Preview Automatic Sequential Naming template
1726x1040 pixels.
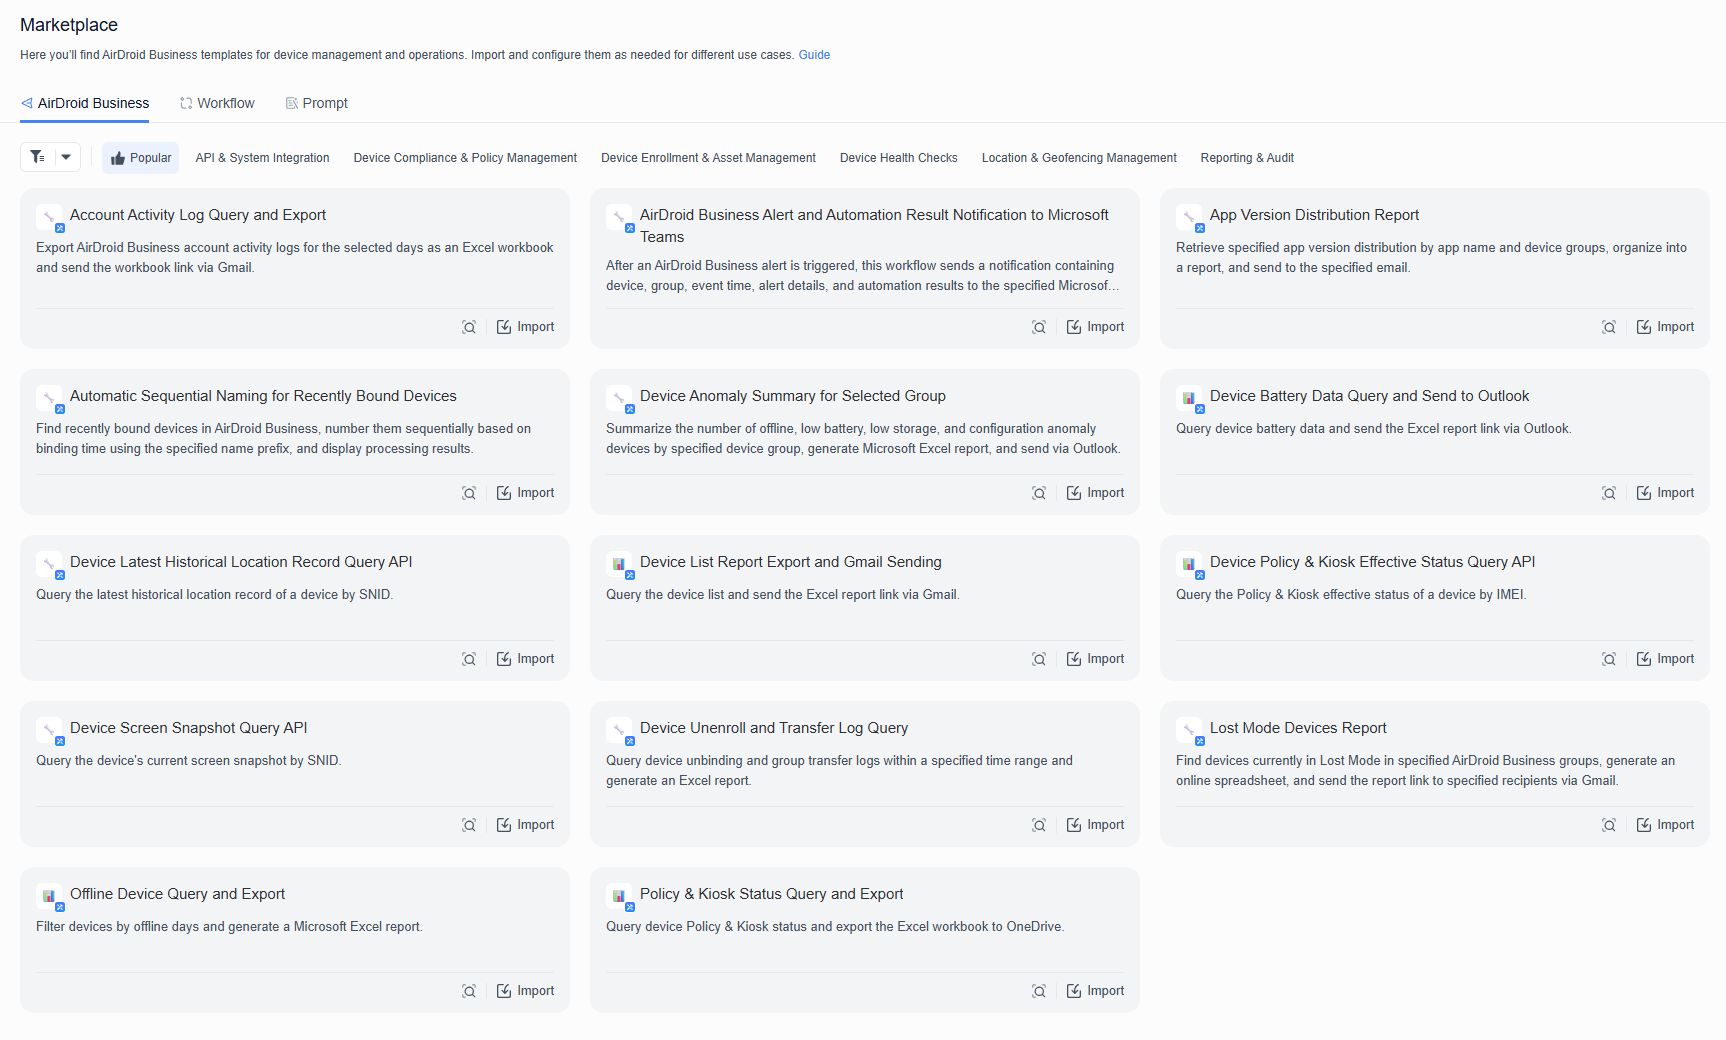pos(469,493)
